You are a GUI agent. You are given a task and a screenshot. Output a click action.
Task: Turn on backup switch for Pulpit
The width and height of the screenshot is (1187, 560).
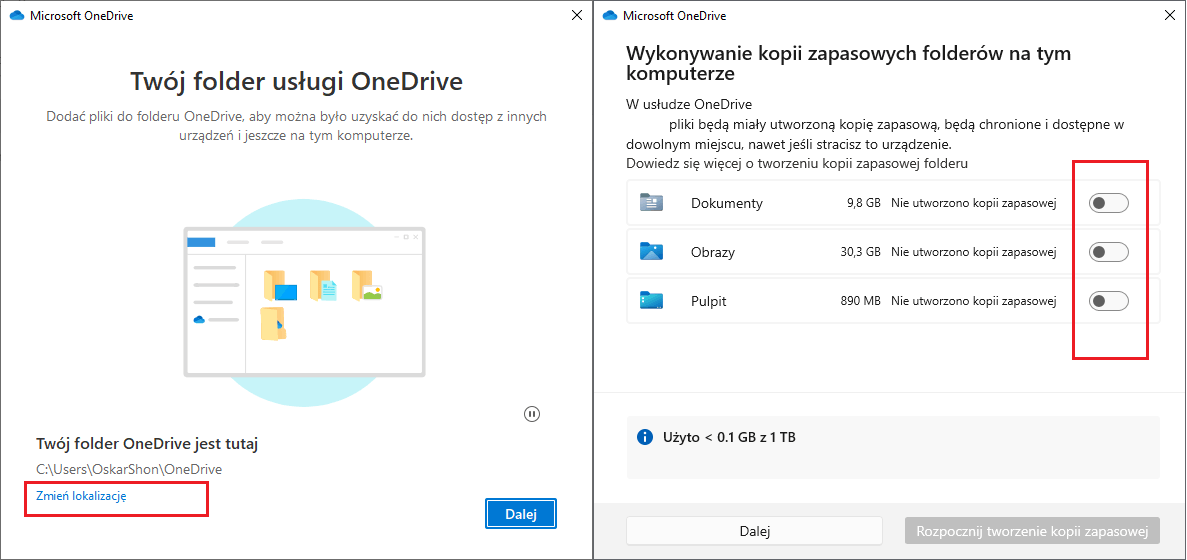pyautogui.click(x=1108, y=301)
